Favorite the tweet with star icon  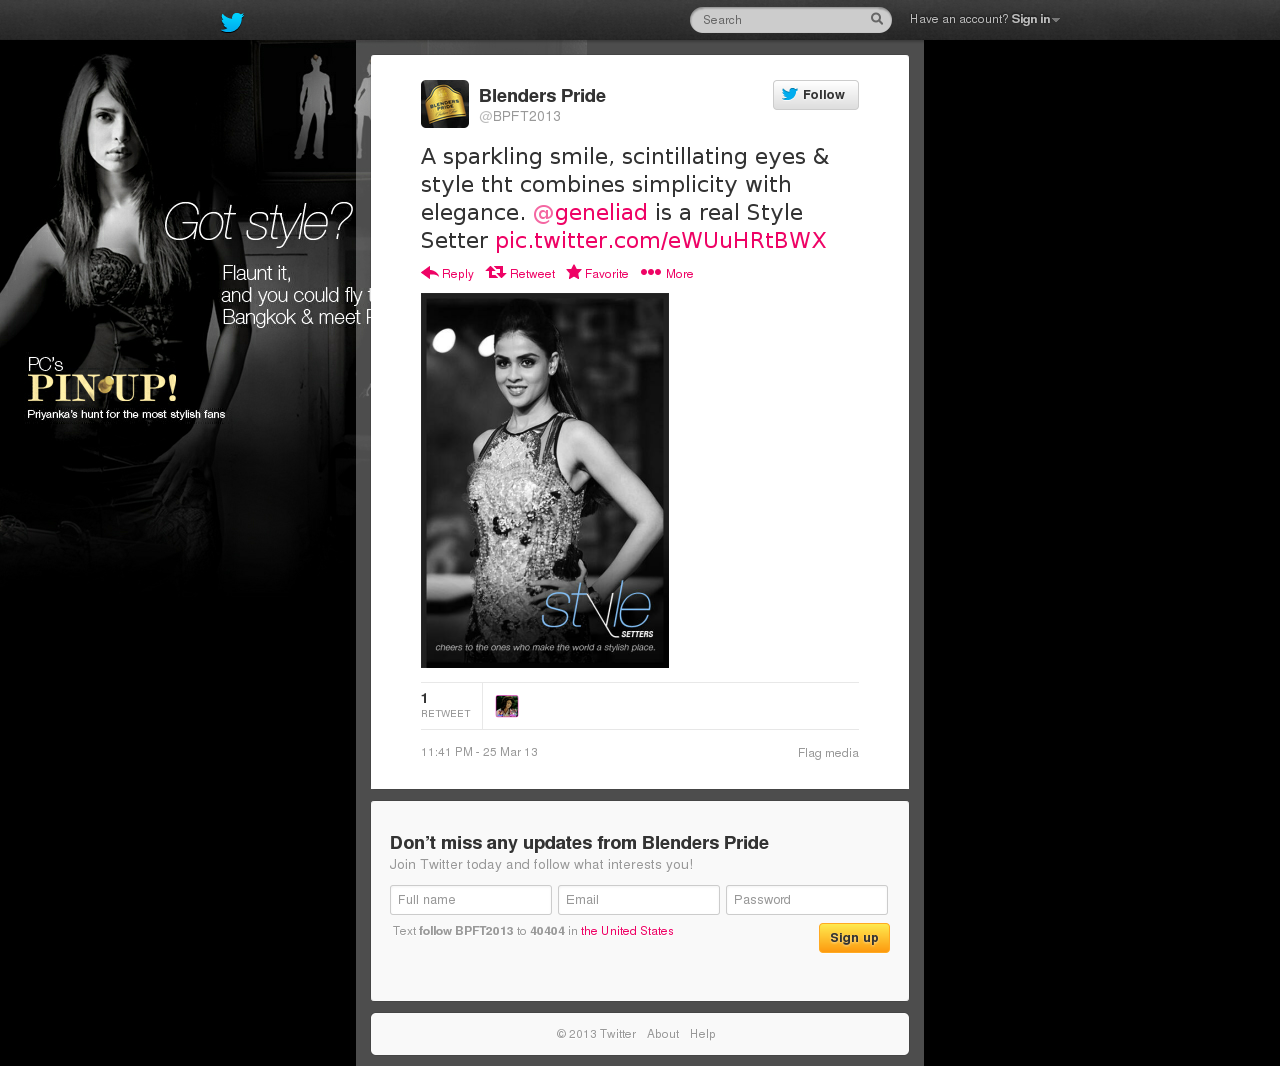(597, 273)
